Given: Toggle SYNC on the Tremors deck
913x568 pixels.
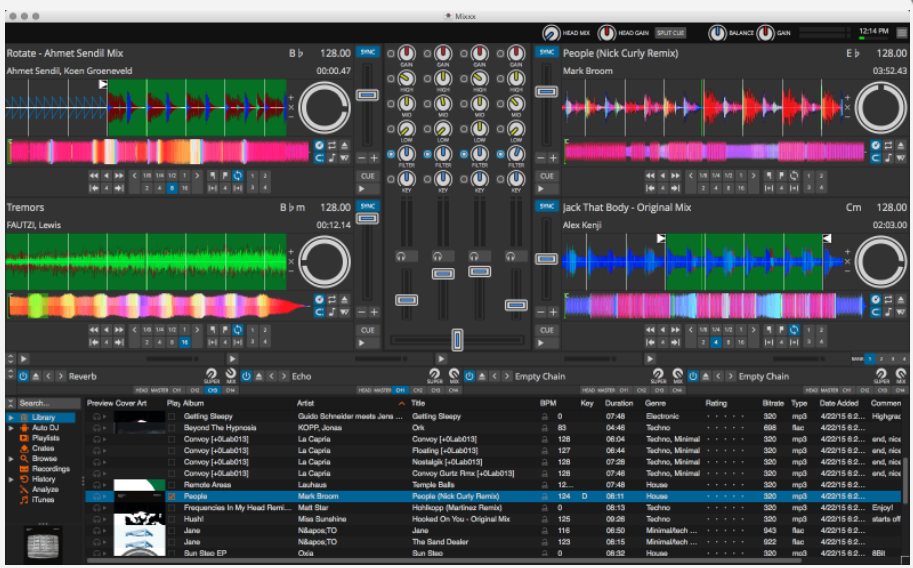Looking at the screenshot, I should tap(367, 206).
